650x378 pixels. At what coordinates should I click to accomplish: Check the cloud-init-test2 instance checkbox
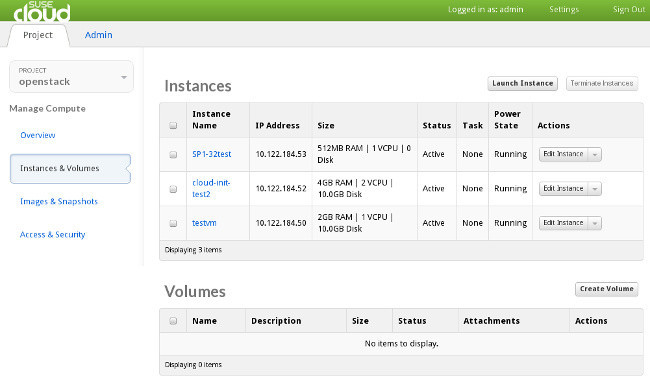point(173,189)
